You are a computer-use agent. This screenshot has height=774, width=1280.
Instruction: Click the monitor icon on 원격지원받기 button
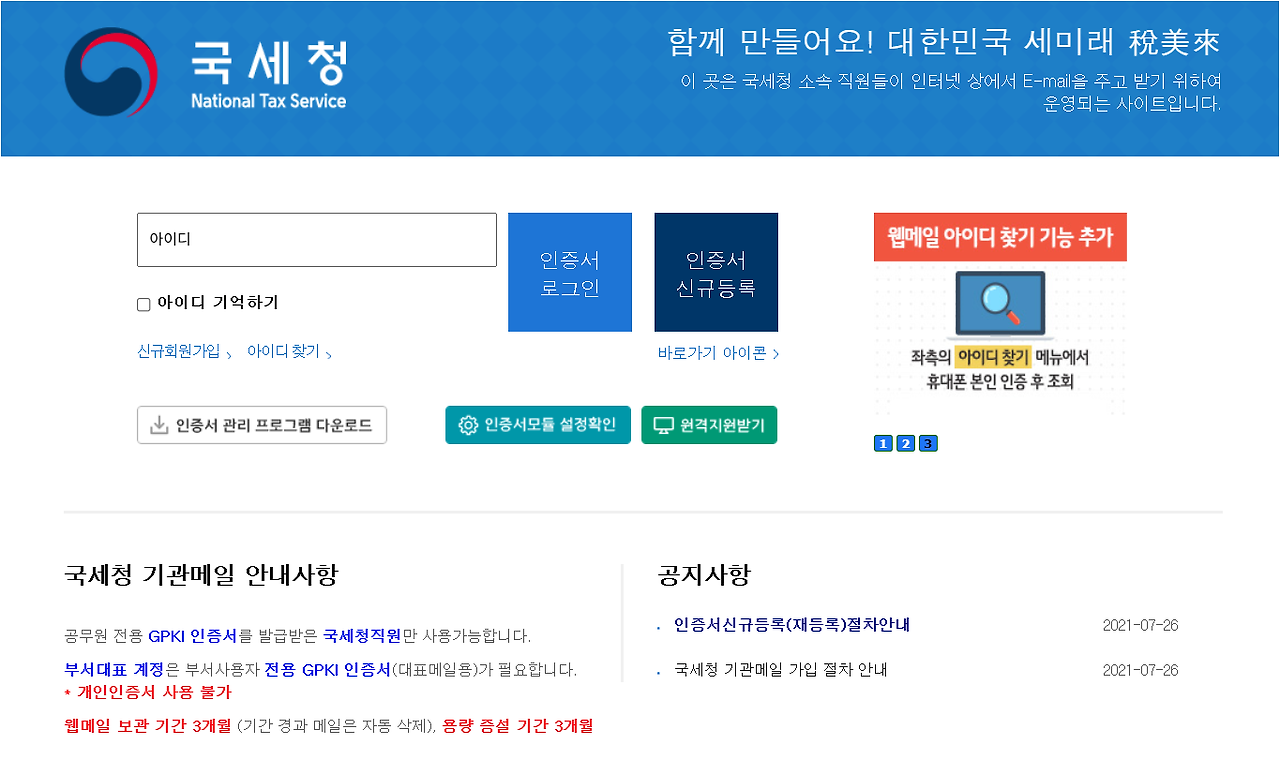663,425
